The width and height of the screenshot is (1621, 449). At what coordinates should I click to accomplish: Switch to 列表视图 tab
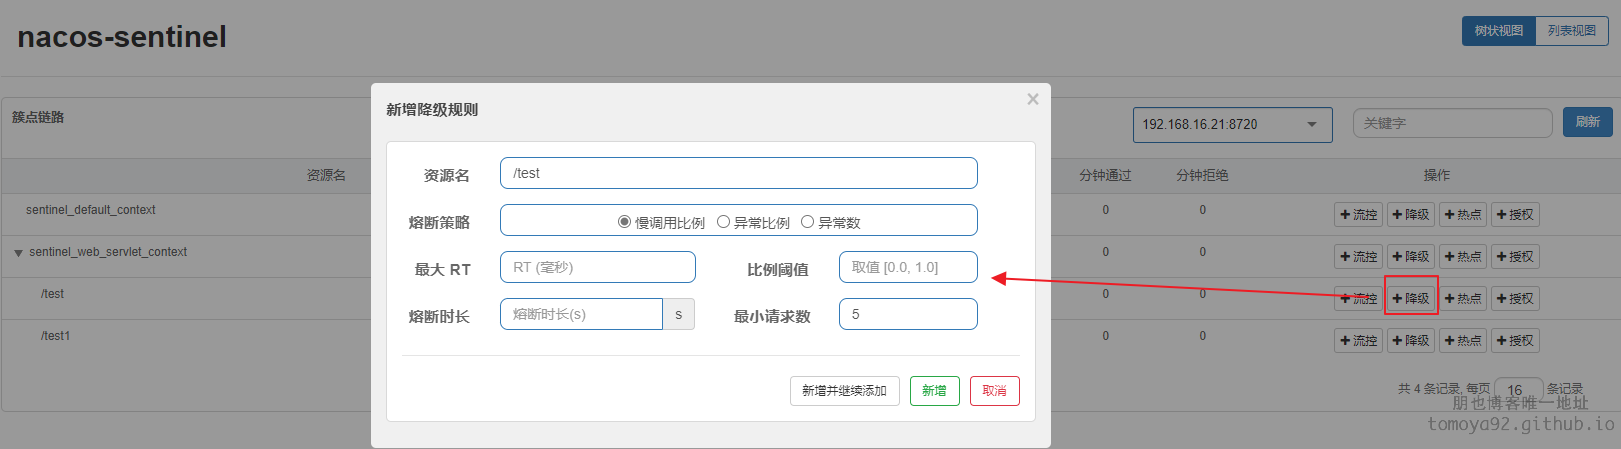click(1572, 31)
